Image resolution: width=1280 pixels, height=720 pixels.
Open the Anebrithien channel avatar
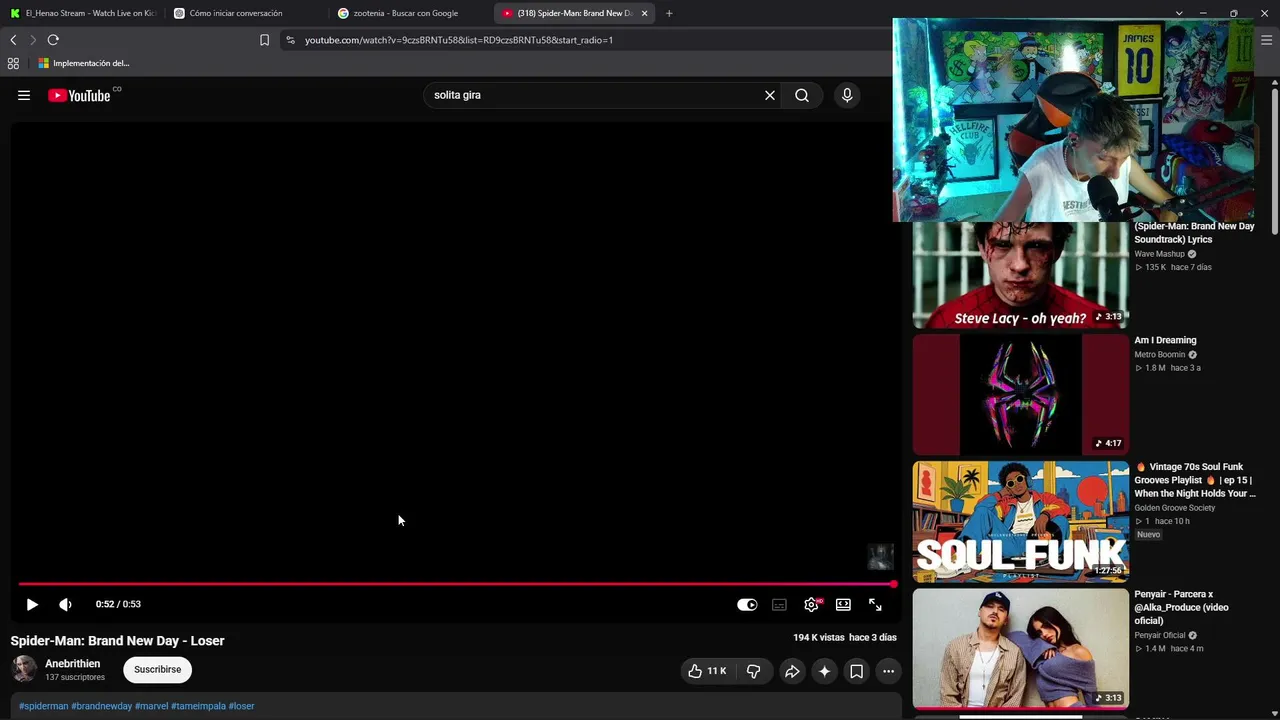point(24,669)
